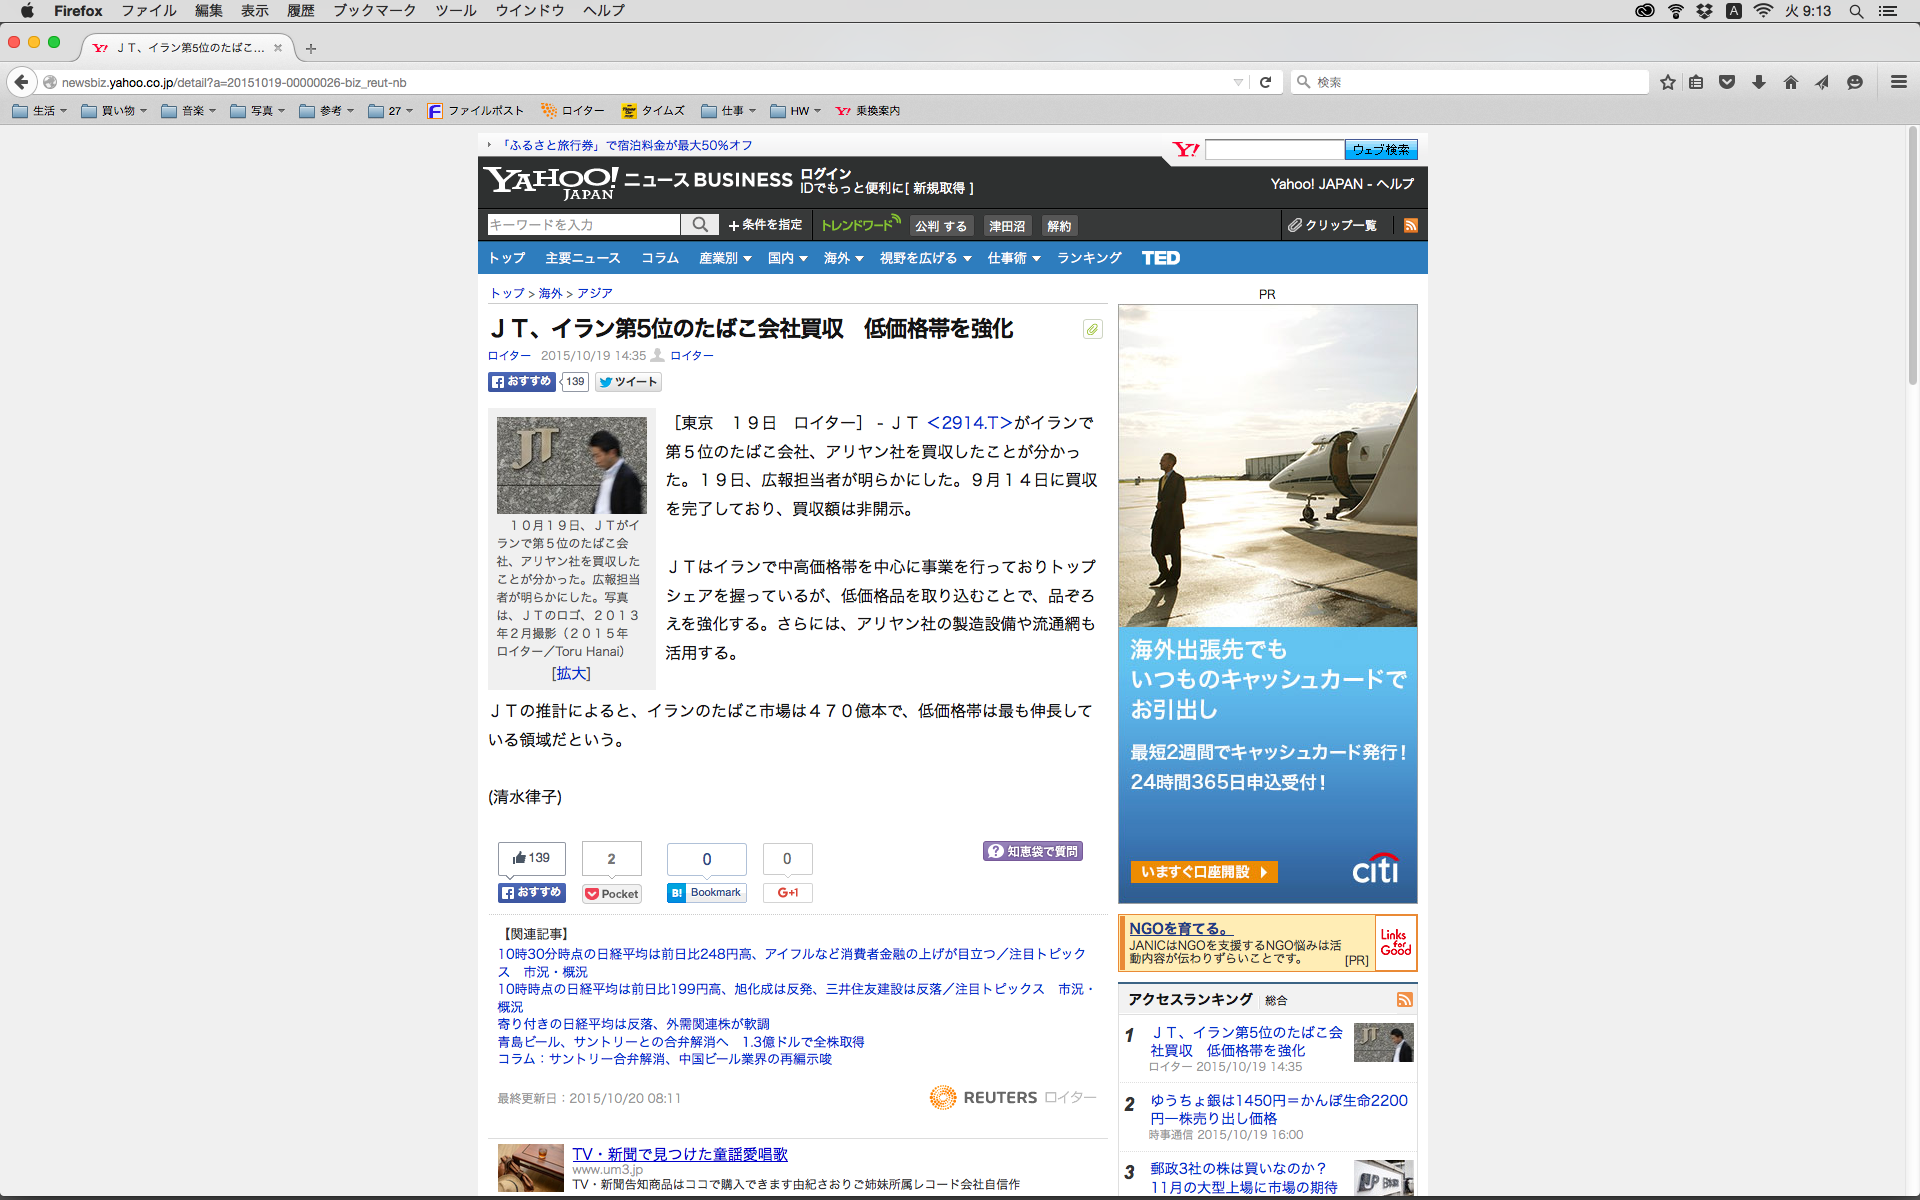Image resolution: width=1920 pixels, height=1200 pixels.
Task: Click the JT logo article thumbnail
Action: 571,465
